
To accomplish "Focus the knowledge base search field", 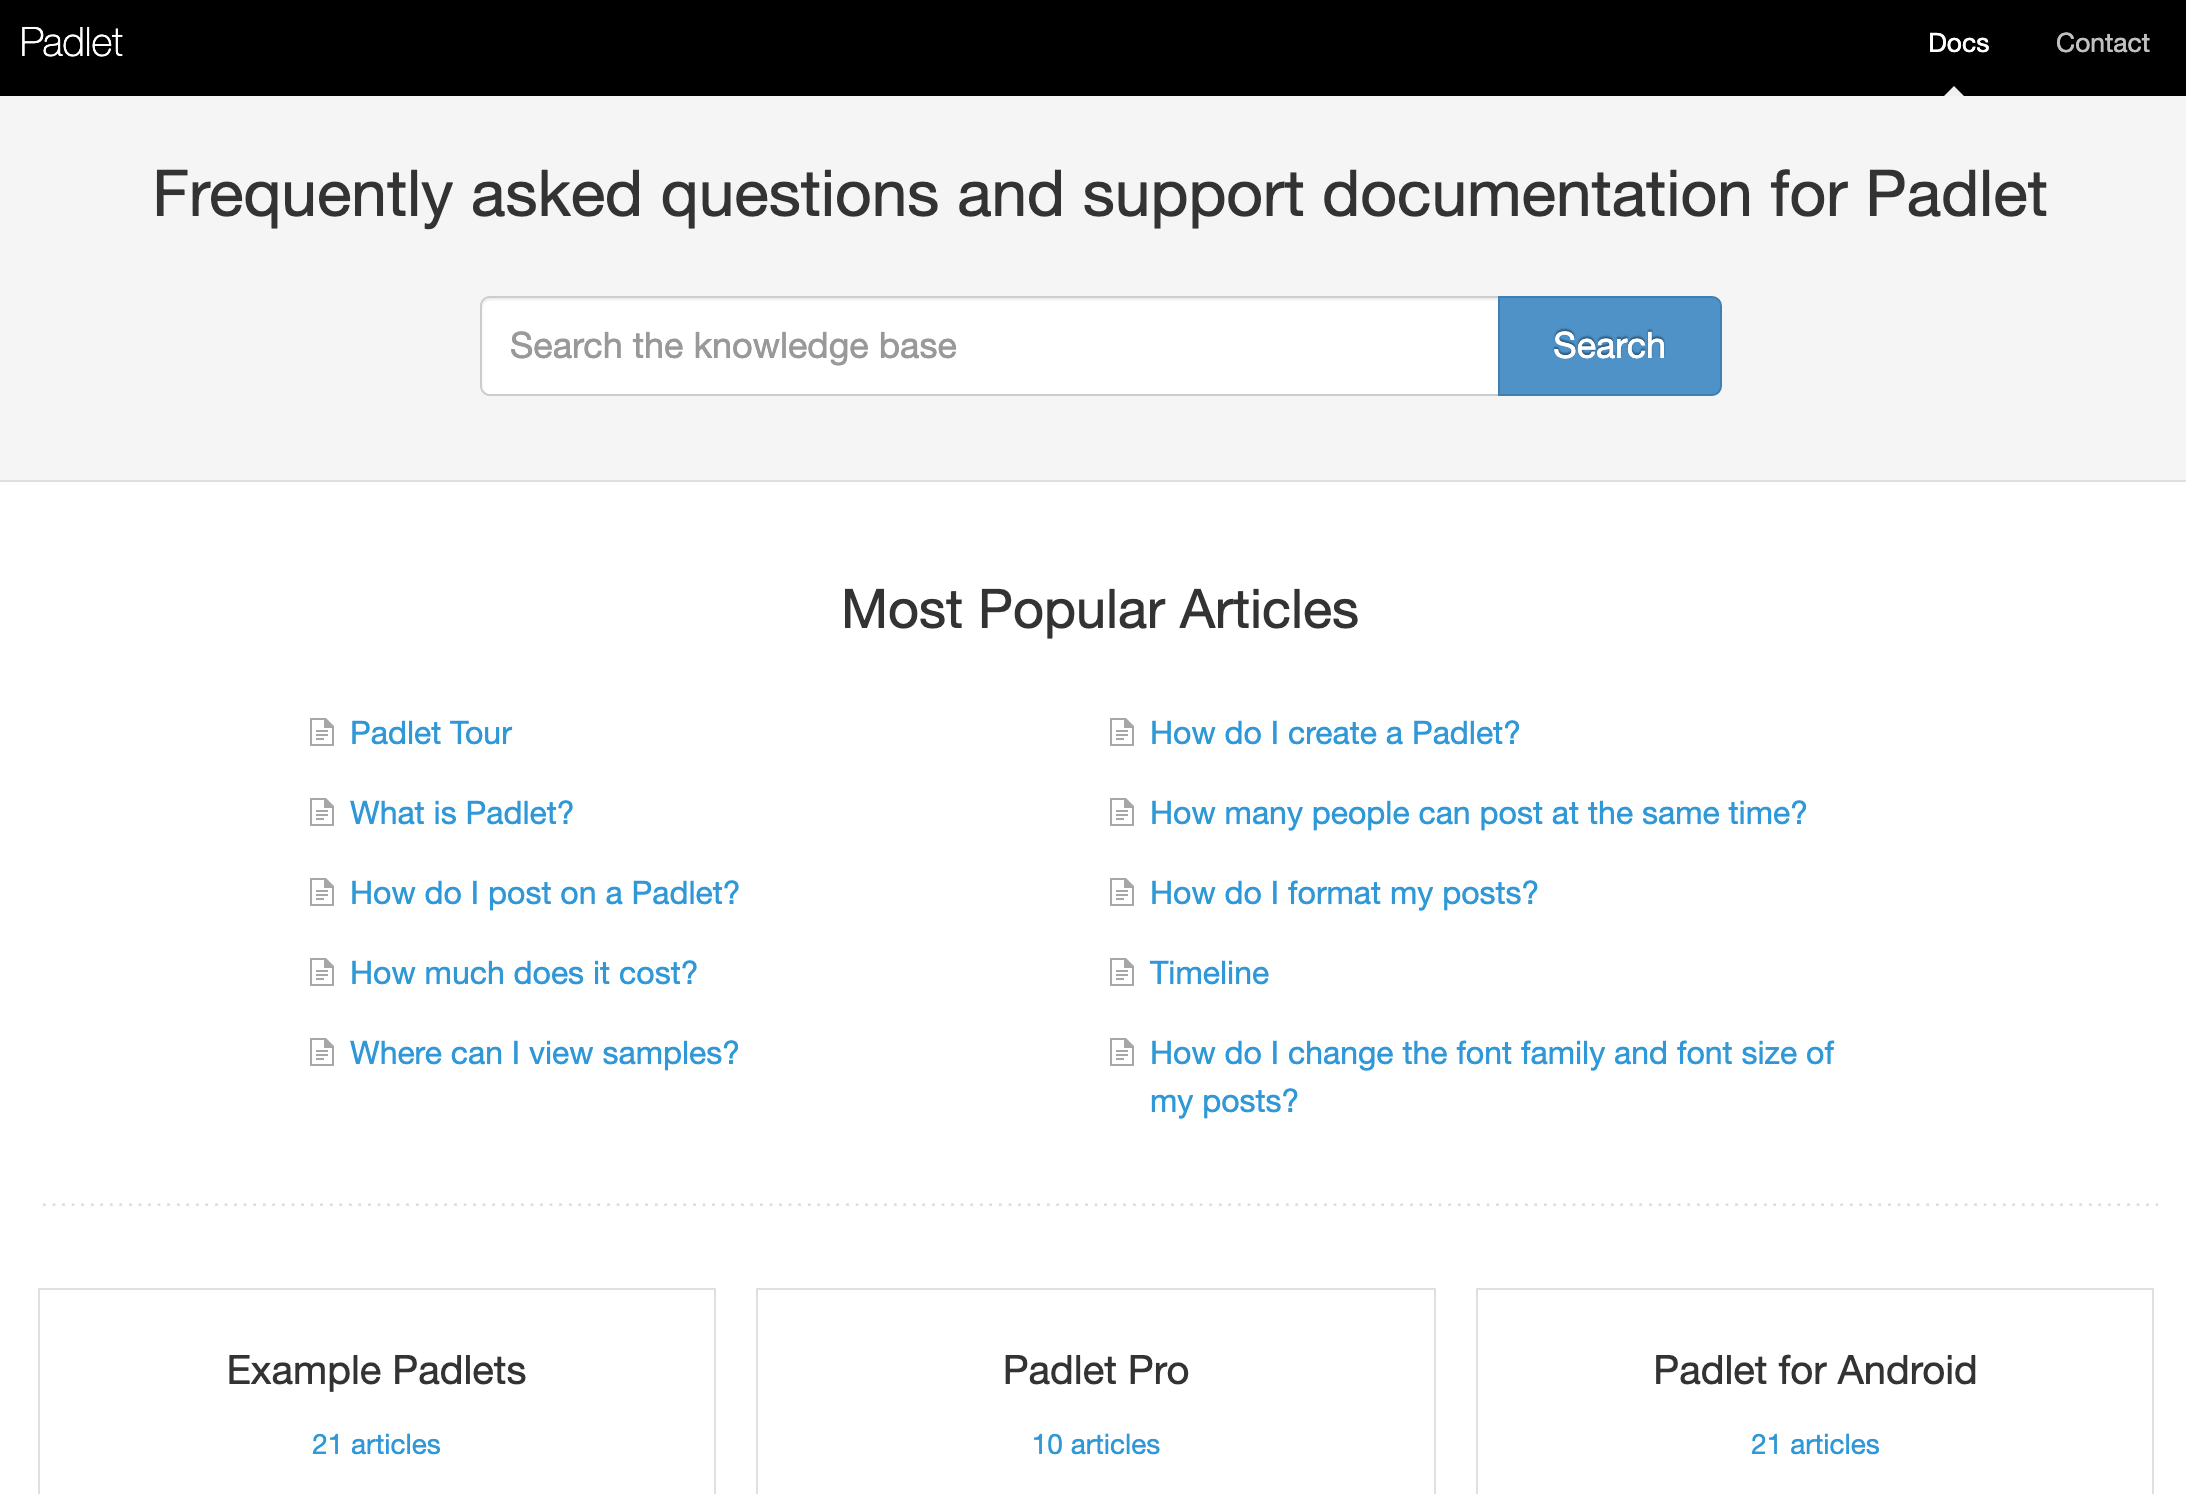I will [988, 346].
